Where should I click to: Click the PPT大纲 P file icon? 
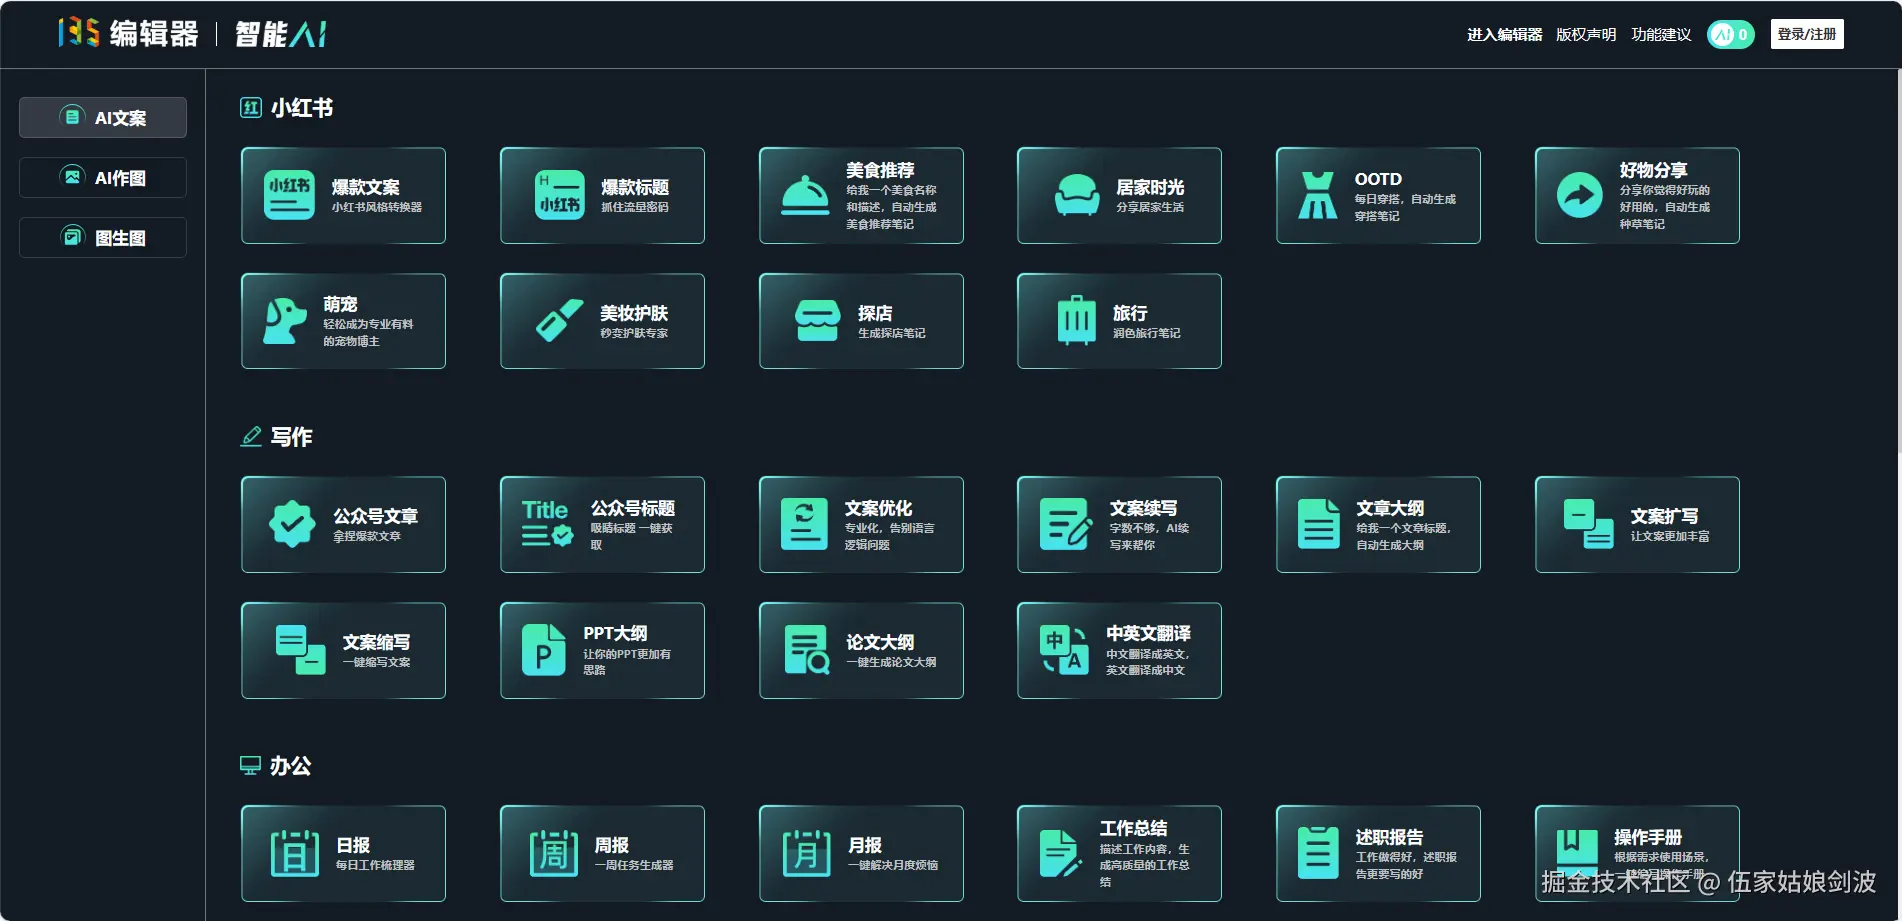[x=544, y=650]
